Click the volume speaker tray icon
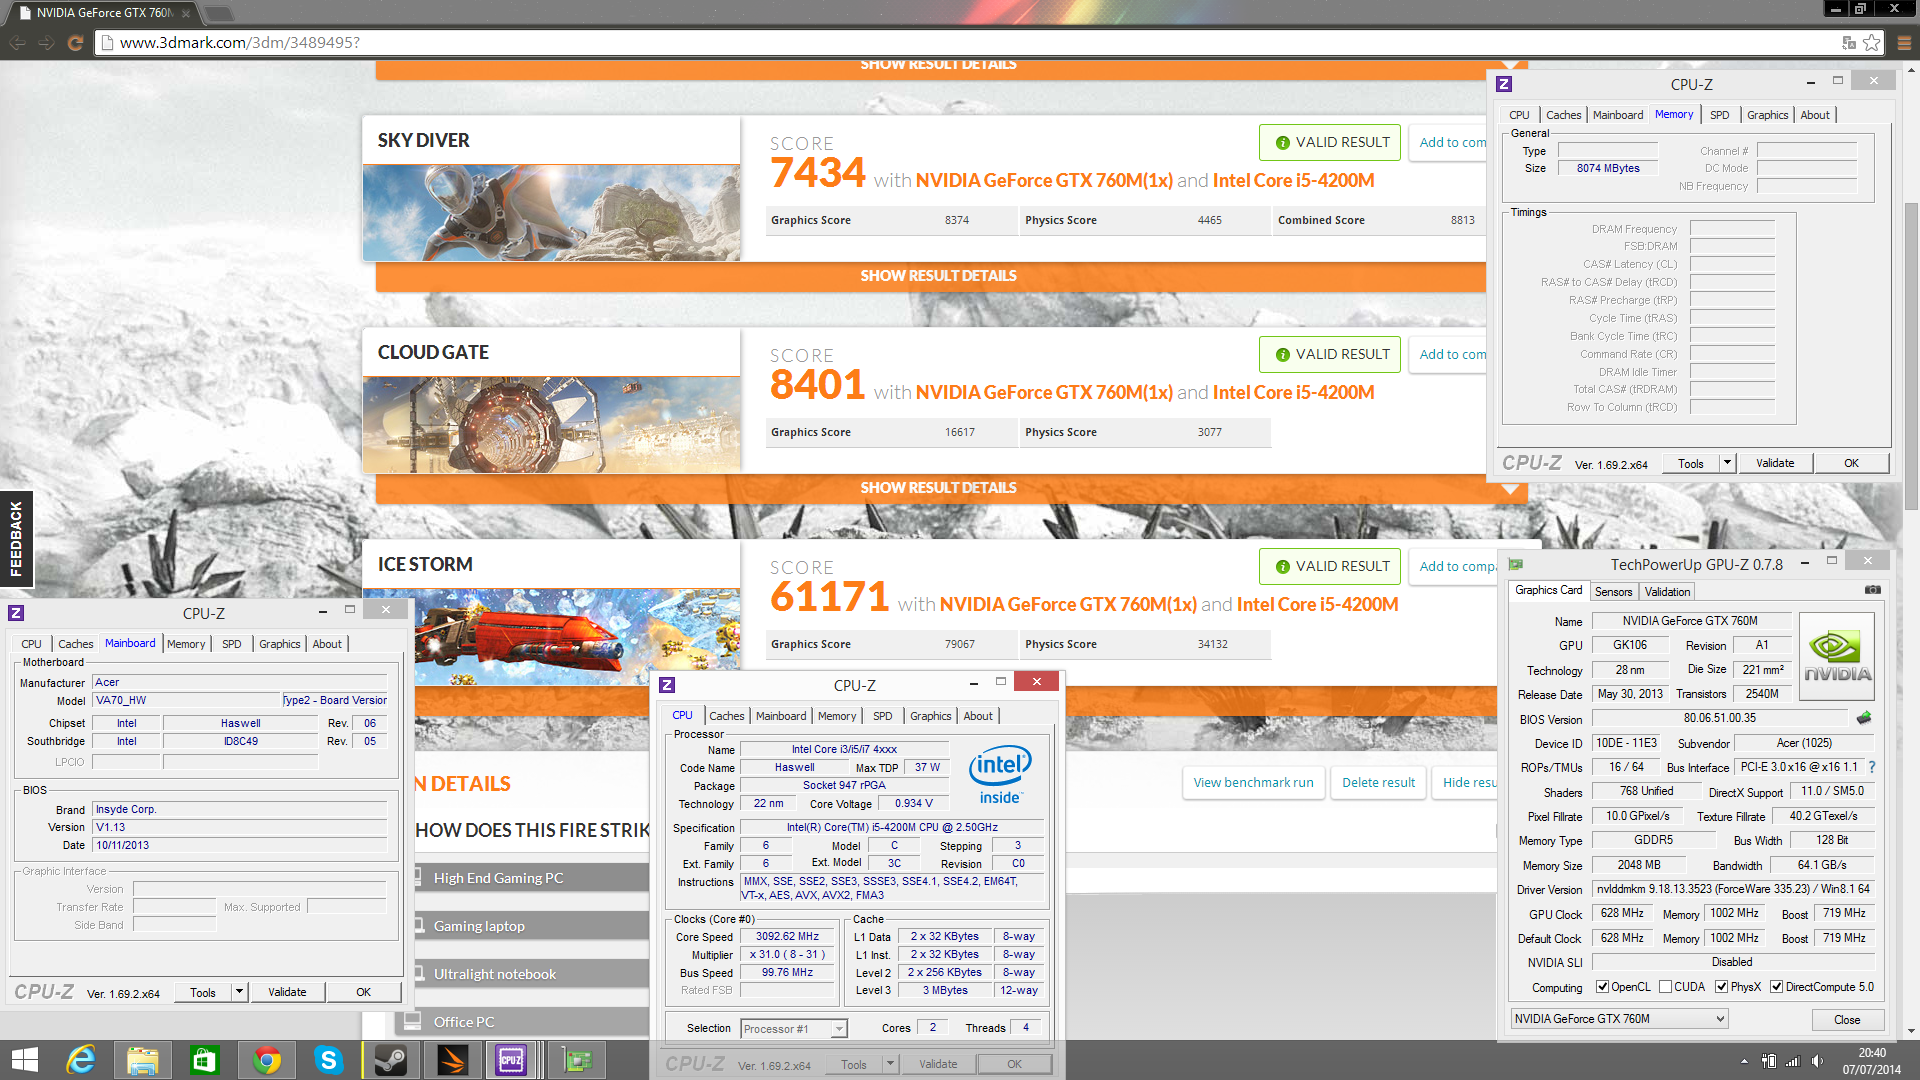 point(1817,1061)
